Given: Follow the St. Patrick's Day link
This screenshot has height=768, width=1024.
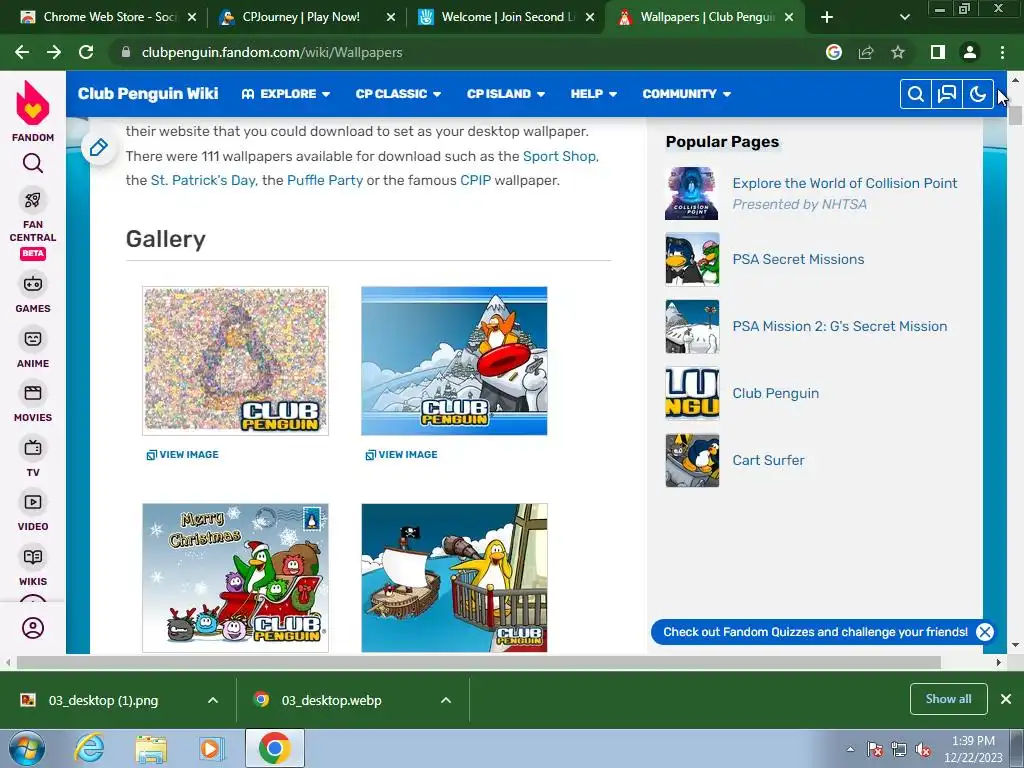Looking at the screenshot, I should click(202, 180).
